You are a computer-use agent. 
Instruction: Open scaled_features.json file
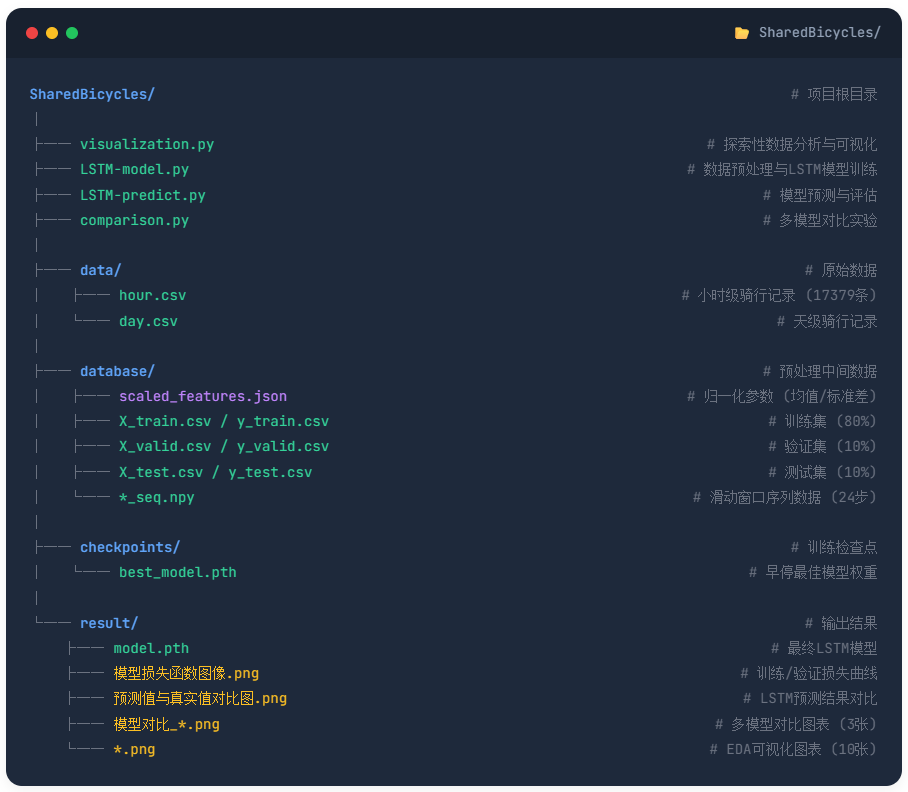(203, 396)
